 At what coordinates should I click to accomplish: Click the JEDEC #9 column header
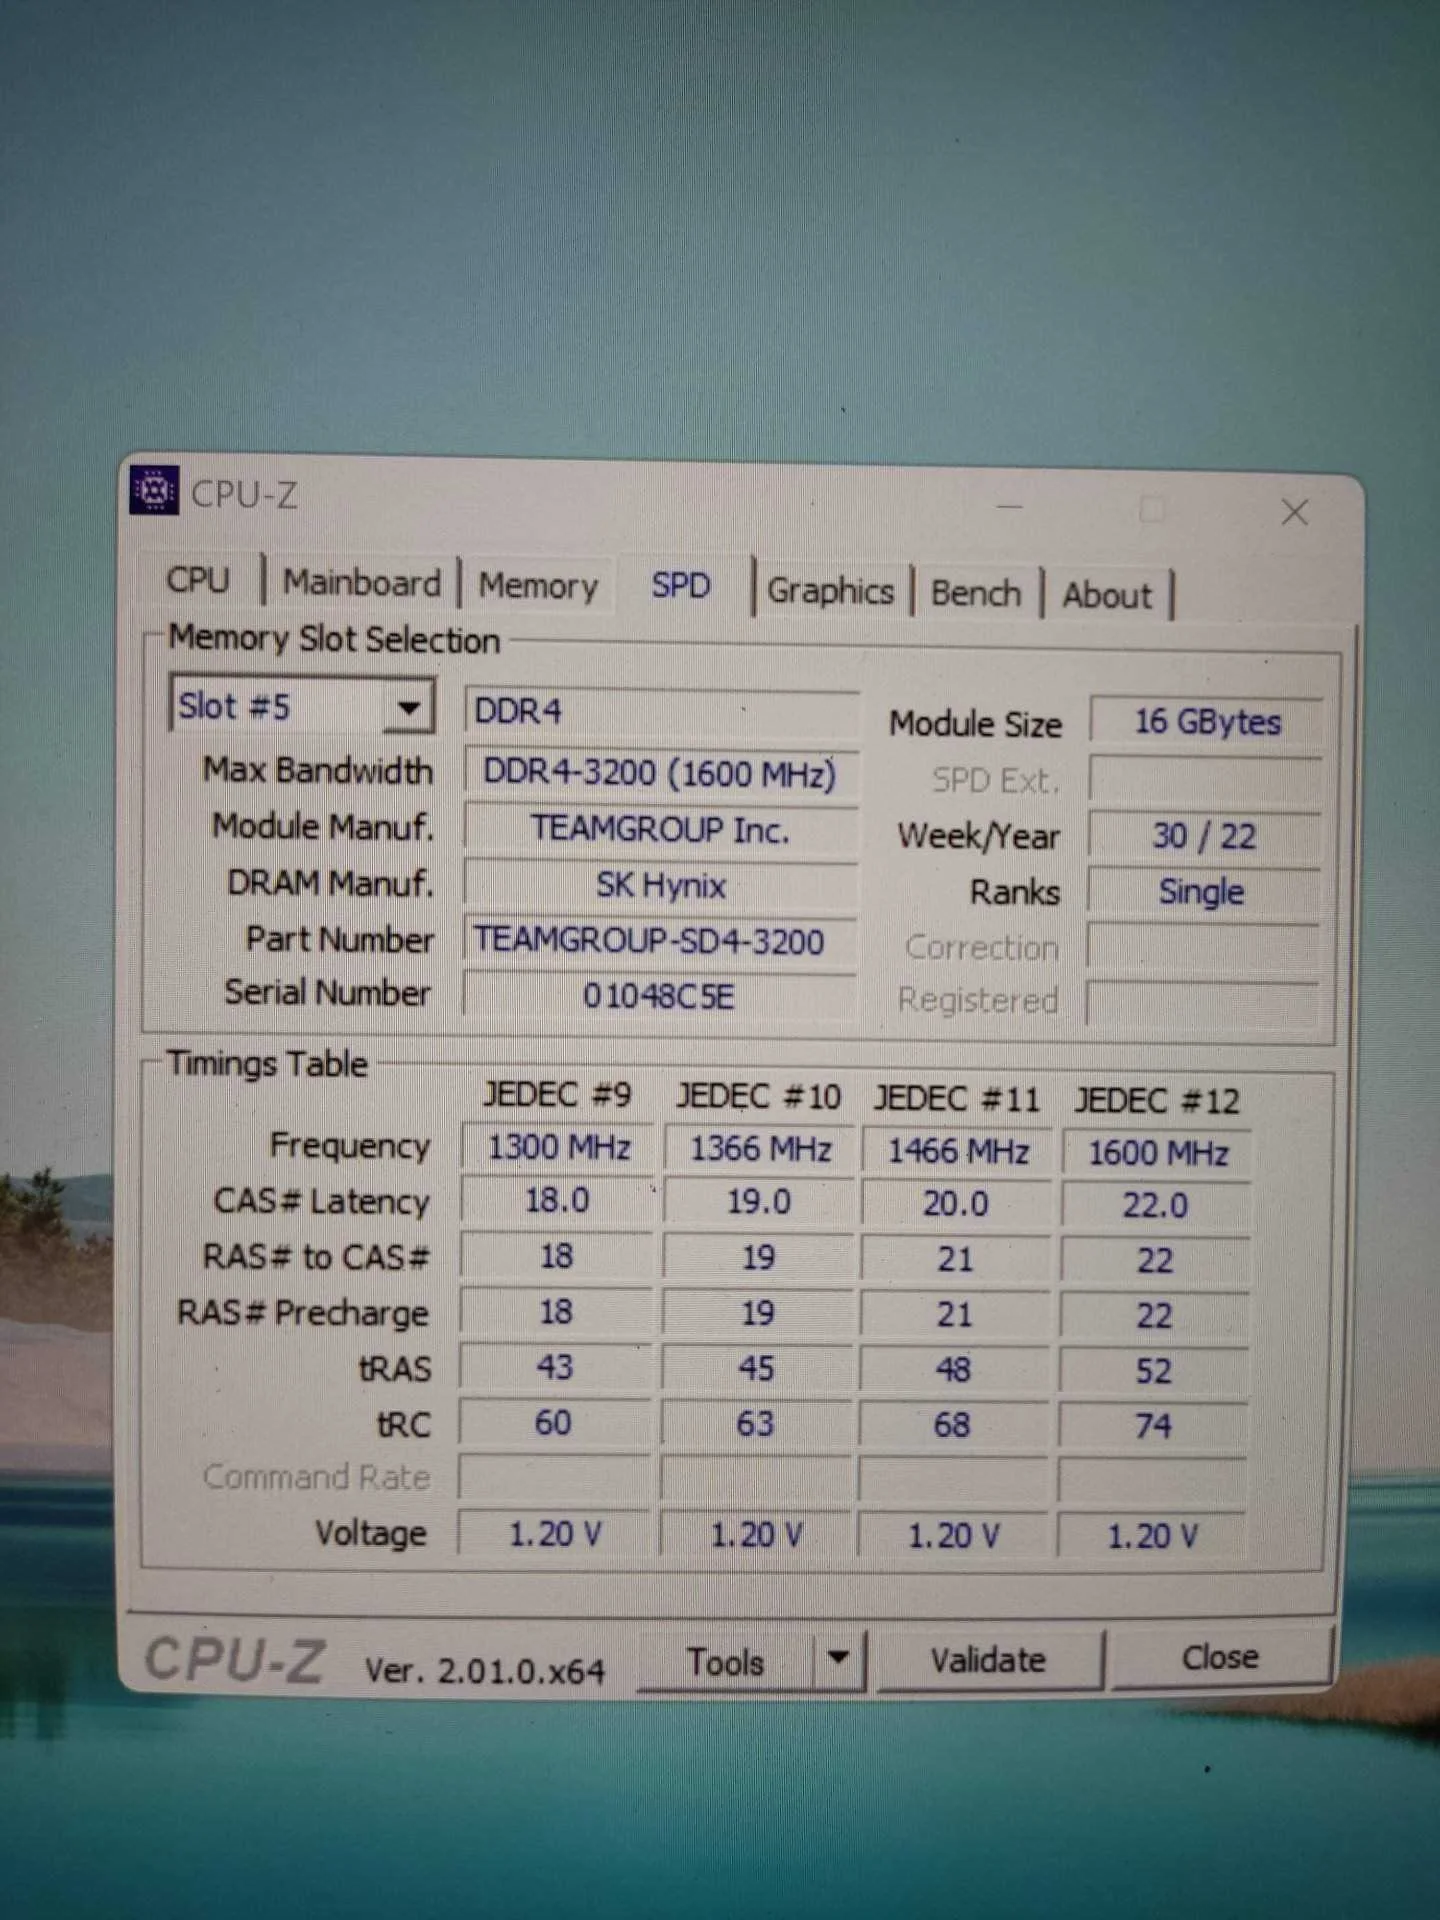[x=558, y=1095]
